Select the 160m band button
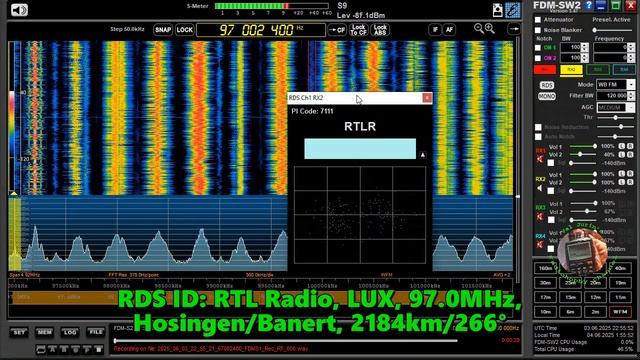The image size is (640, 360). pyautogui.click(x=545, y=268)
